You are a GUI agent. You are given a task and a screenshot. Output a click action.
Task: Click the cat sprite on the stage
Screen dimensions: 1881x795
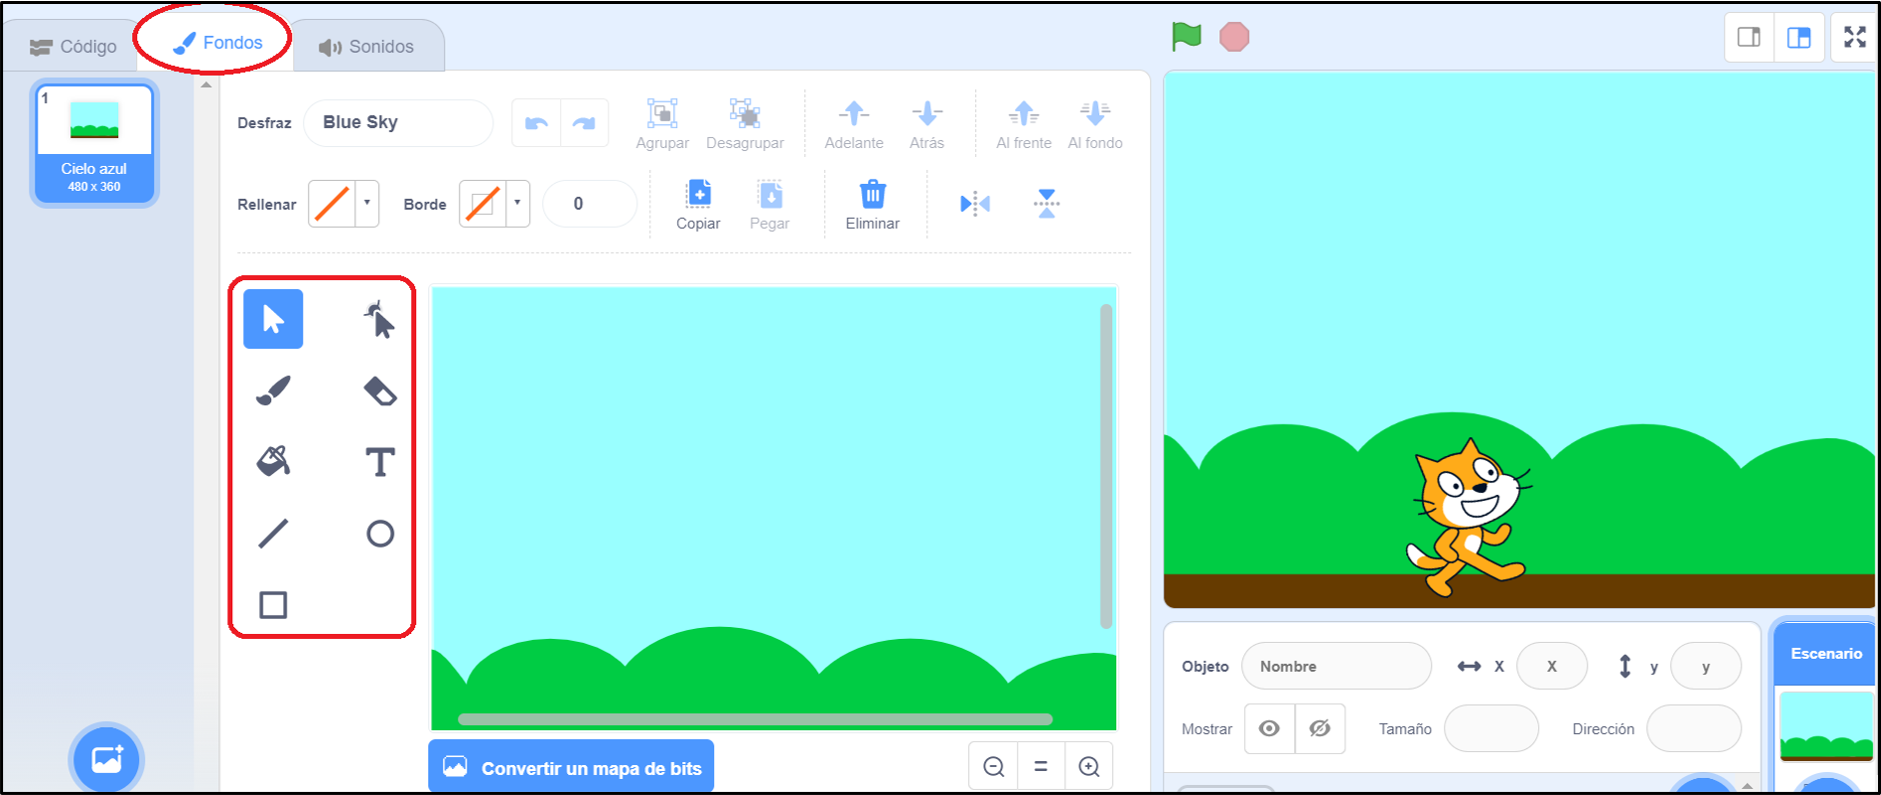click(1468, 518)
